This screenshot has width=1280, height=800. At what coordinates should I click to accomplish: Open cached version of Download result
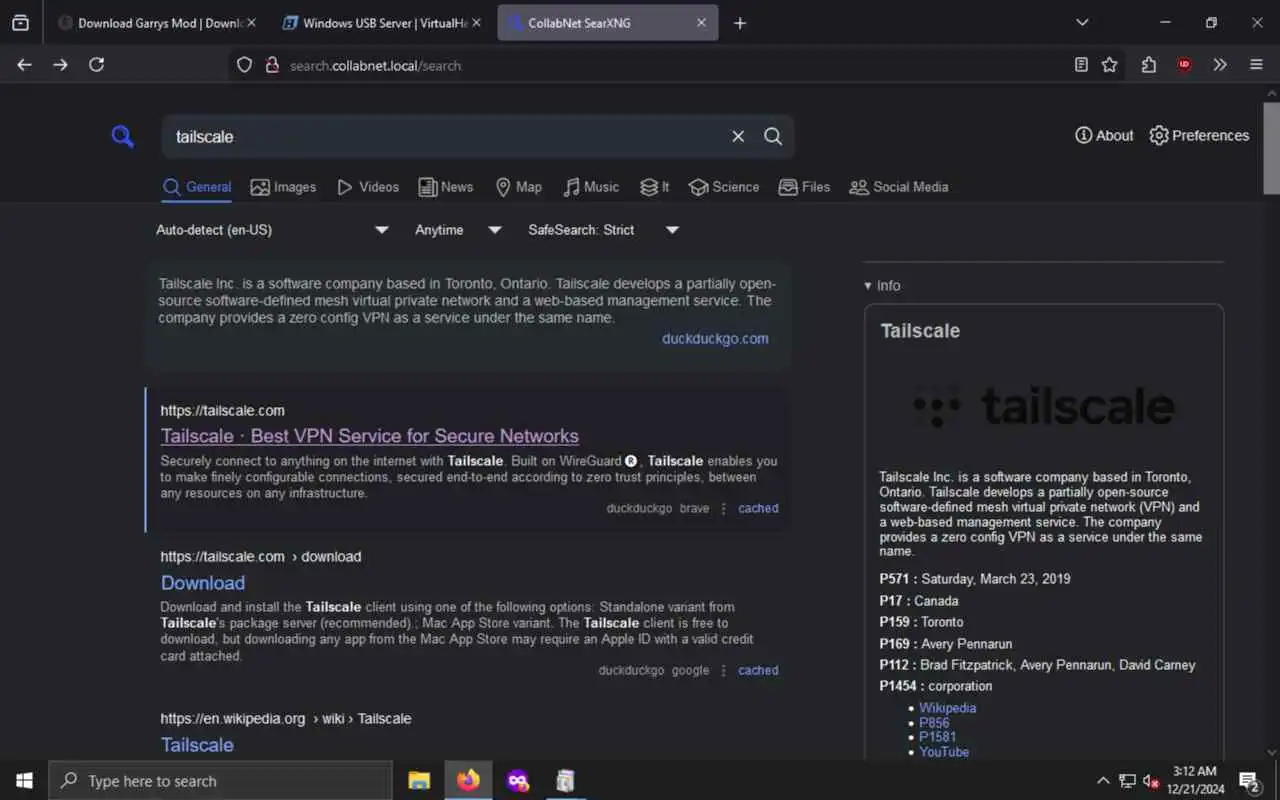(x=758, y=670)
